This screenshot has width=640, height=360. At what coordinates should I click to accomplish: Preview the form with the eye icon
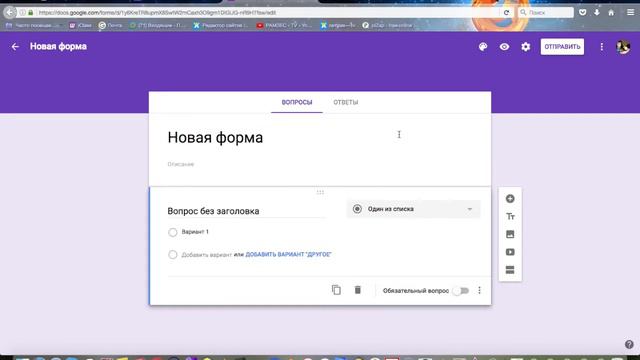click(504, 47)
